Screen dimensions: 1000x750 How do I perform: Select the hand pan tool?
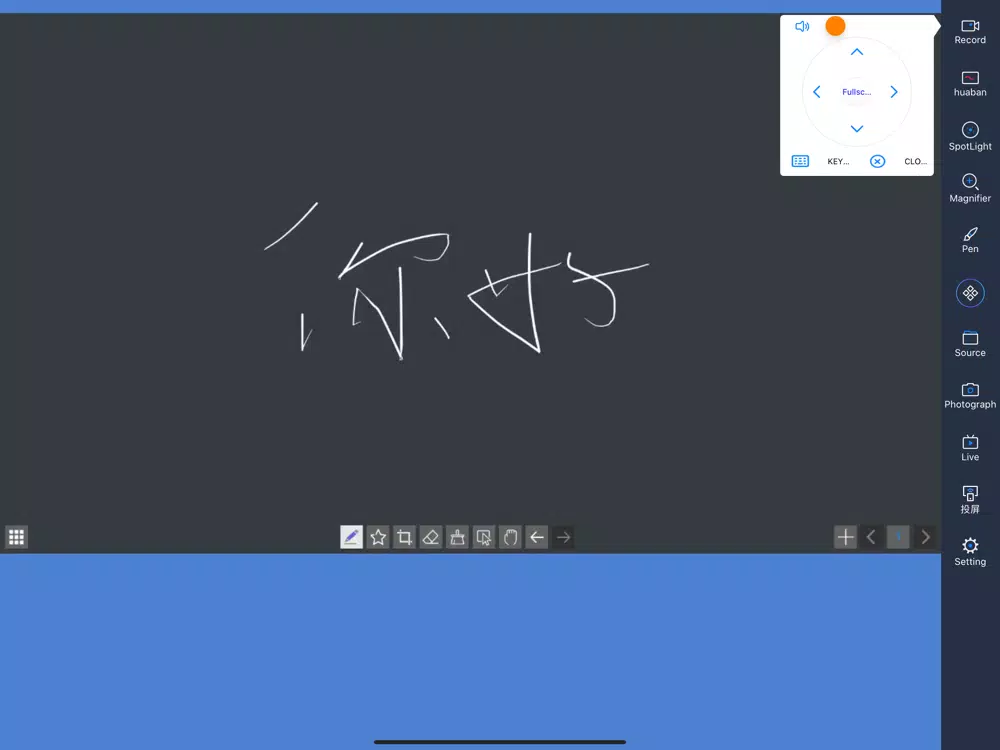510,537
